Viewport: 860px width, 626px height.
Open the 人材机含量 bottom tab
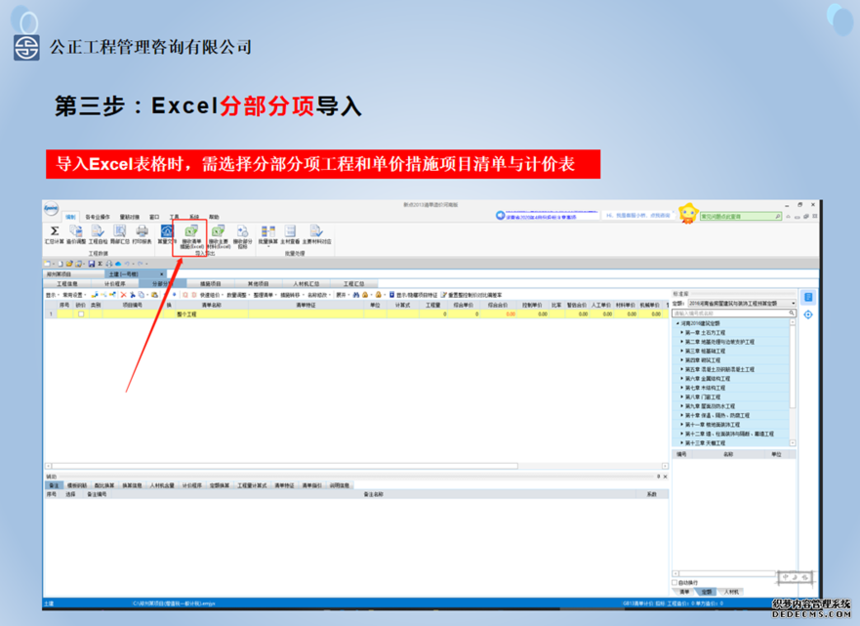(162, 486)
